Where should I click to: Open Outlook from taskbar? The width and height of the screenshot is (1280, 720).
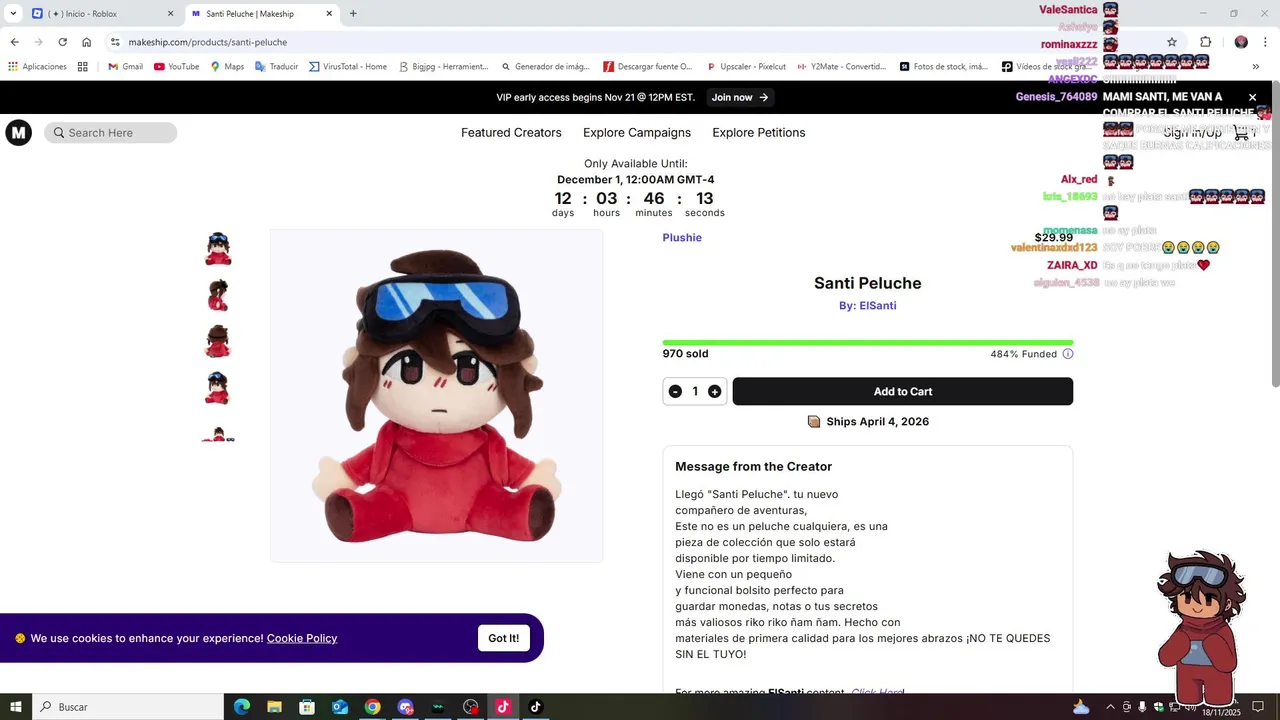(x=340, y=707)
